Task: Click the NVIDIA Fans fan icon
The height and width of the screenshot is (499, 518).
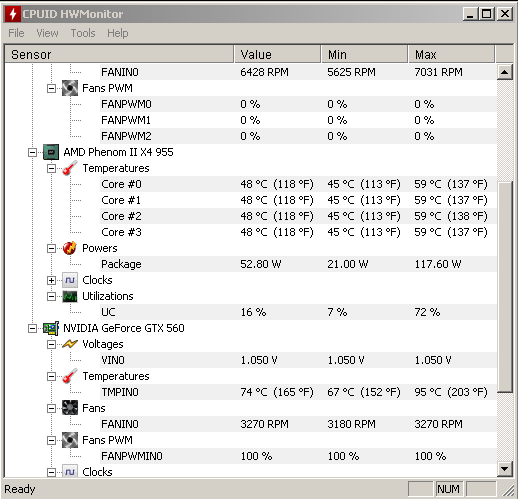Action: [x=70, y=408]
